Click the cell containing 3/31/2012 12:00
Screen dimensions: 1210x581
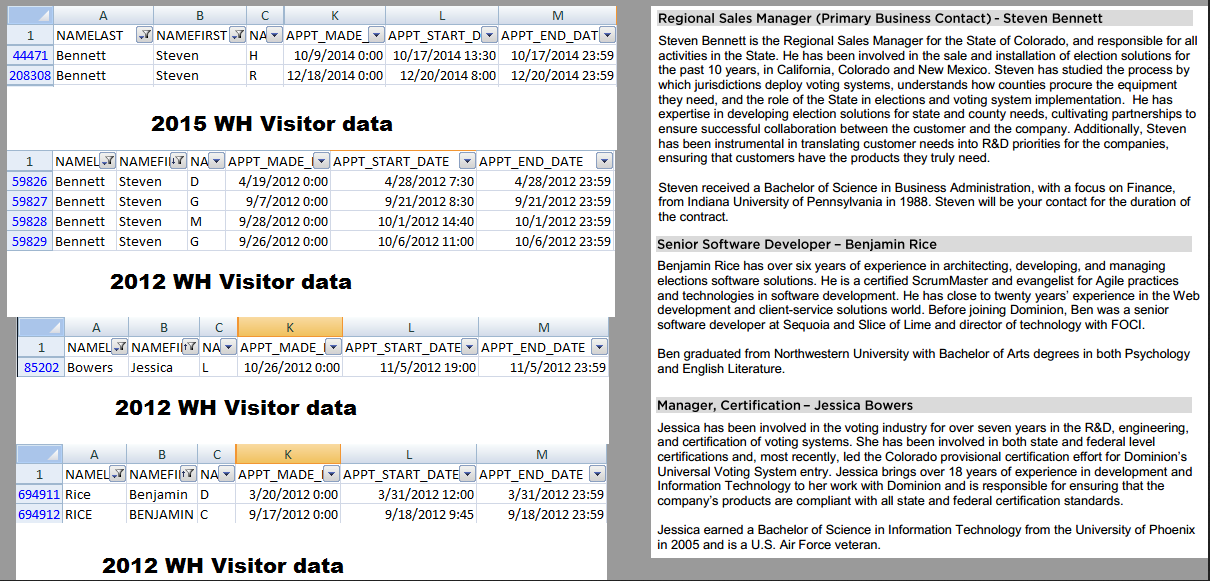(x=408, y=494)
